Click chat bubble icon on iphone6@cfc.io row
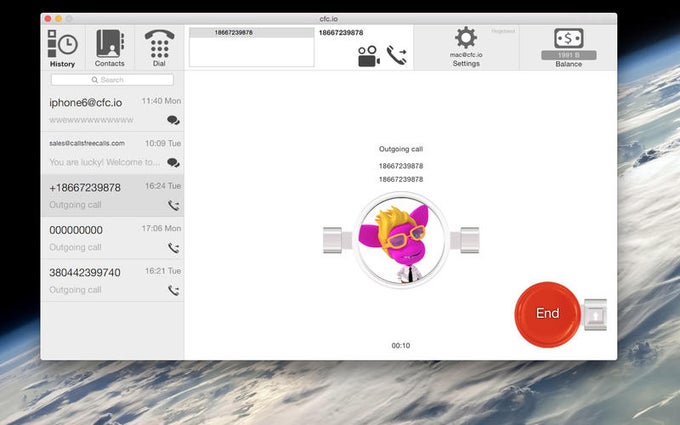This screenshot has width=680, height=425. click(x=173, y=120)
